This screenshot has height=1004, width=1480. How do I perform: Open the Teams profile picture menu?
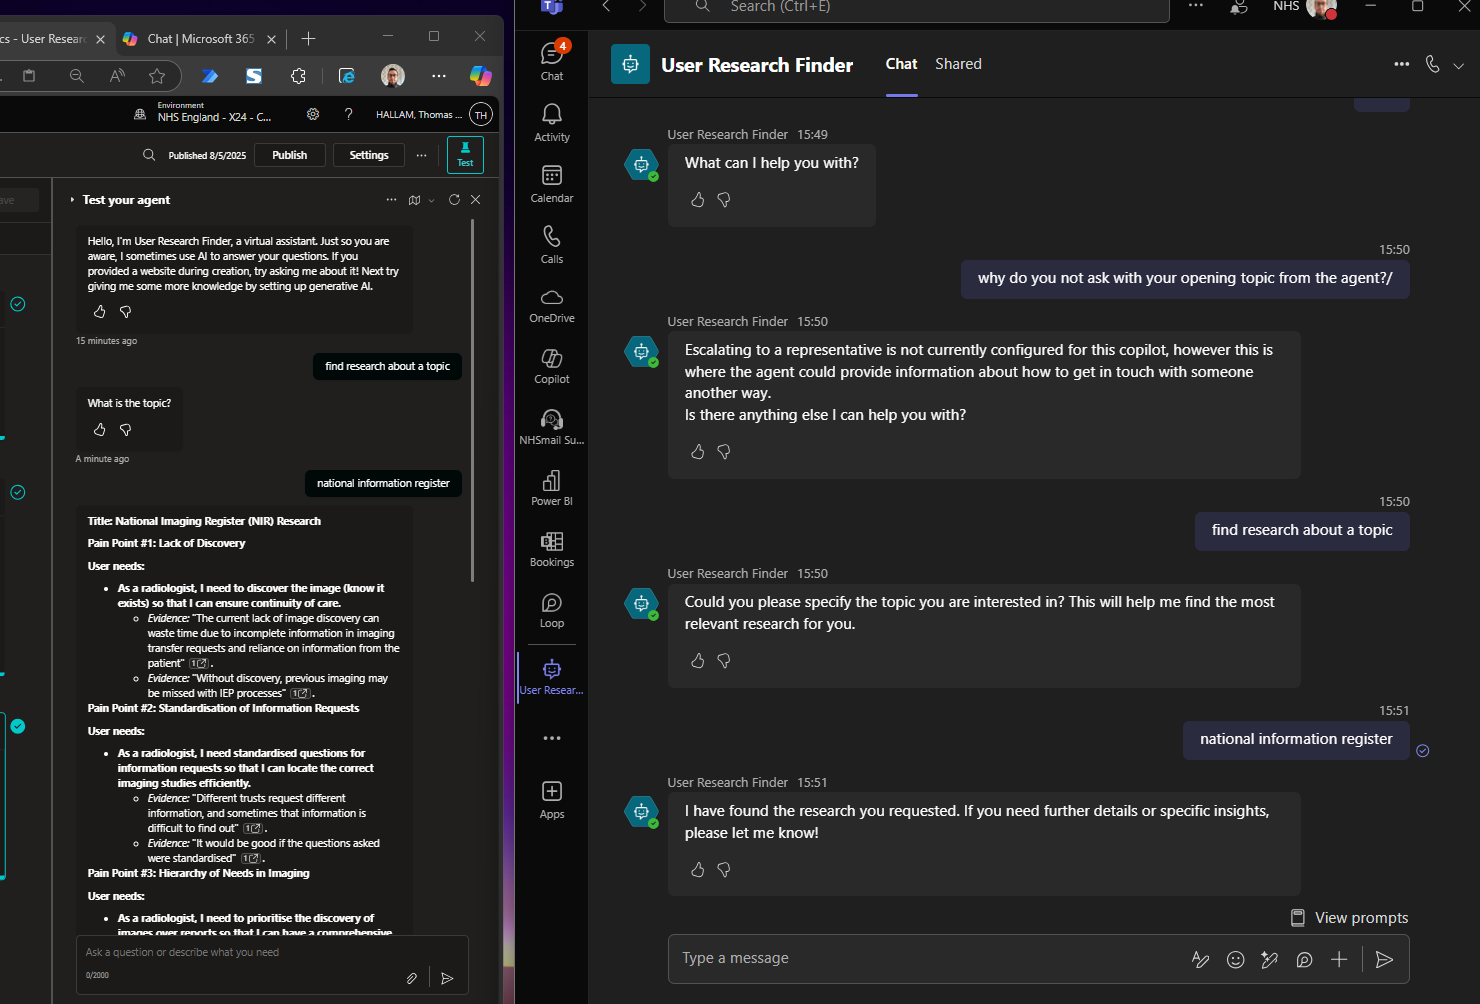(1321, 7)
